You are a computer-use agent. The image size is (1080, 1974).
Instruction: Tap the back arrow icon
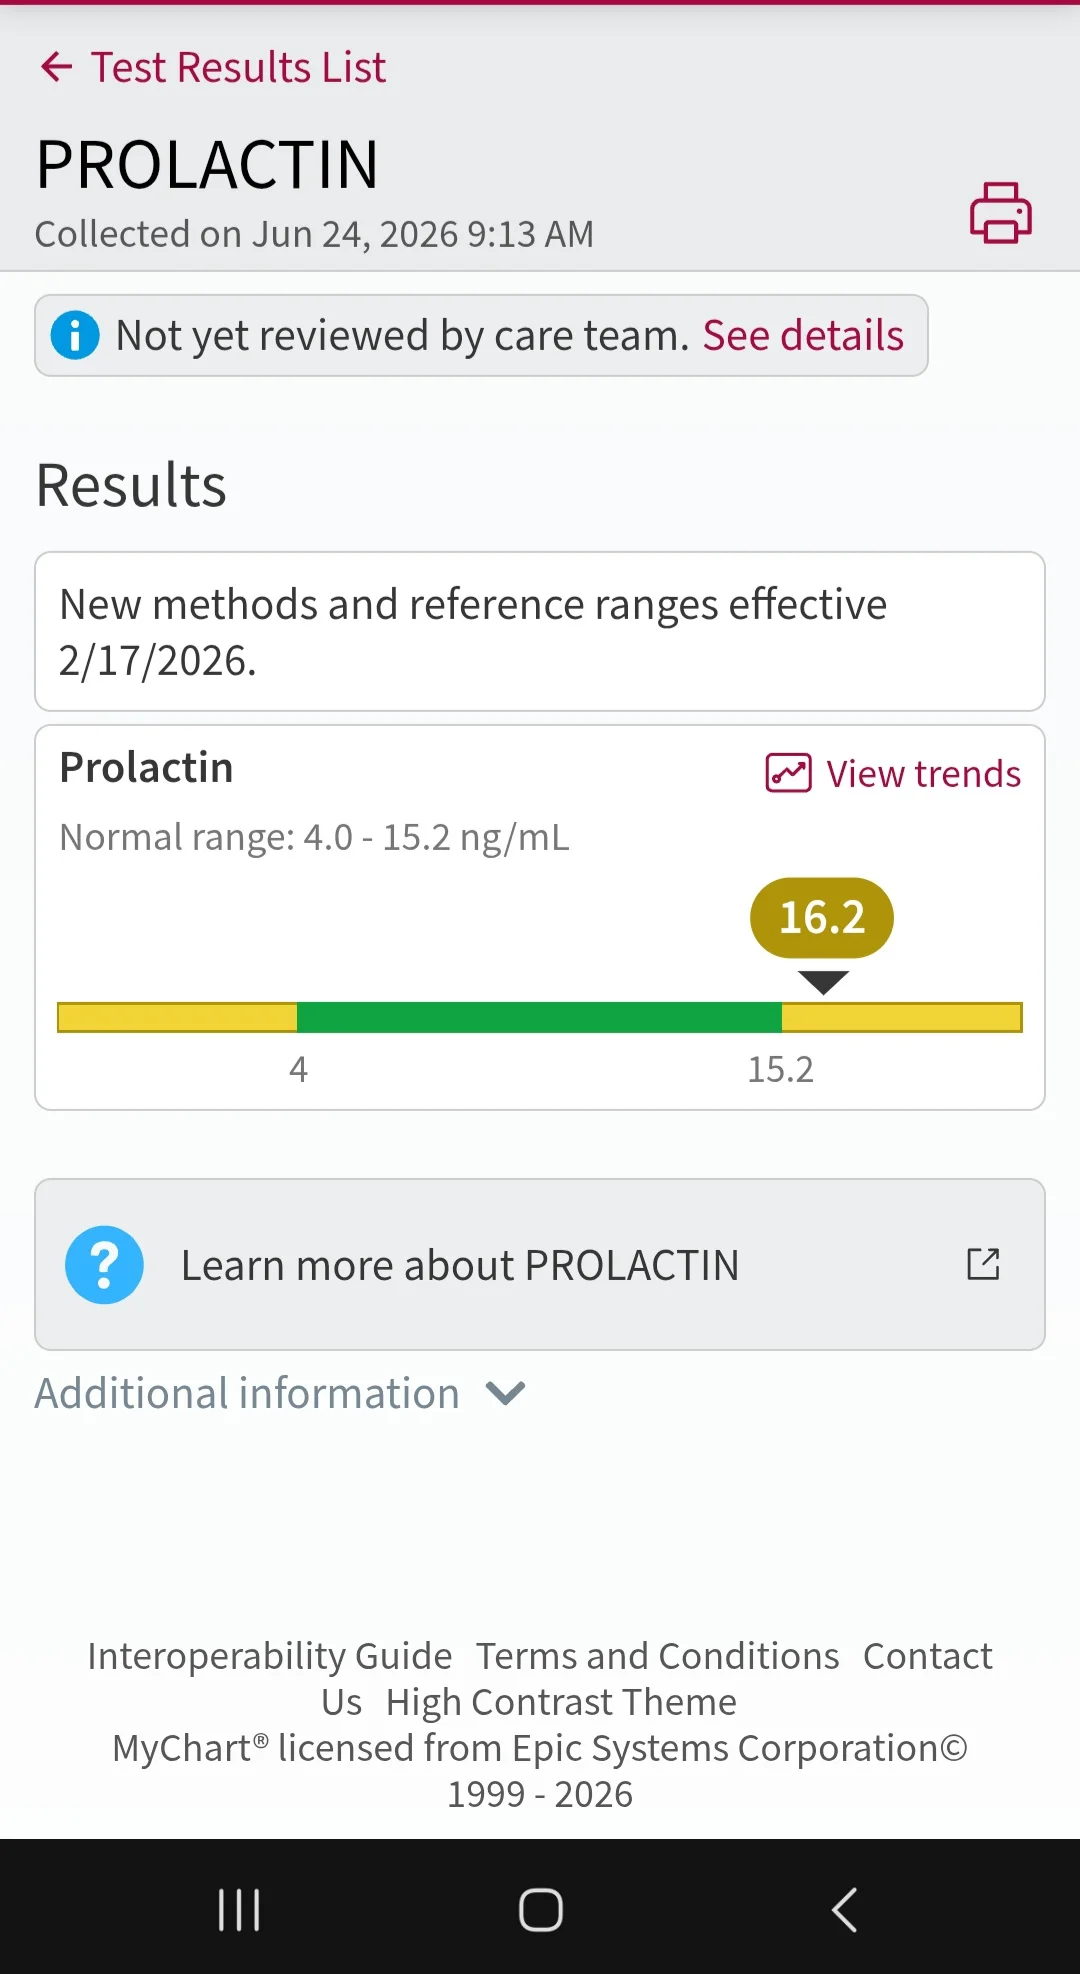coord(57,67)
